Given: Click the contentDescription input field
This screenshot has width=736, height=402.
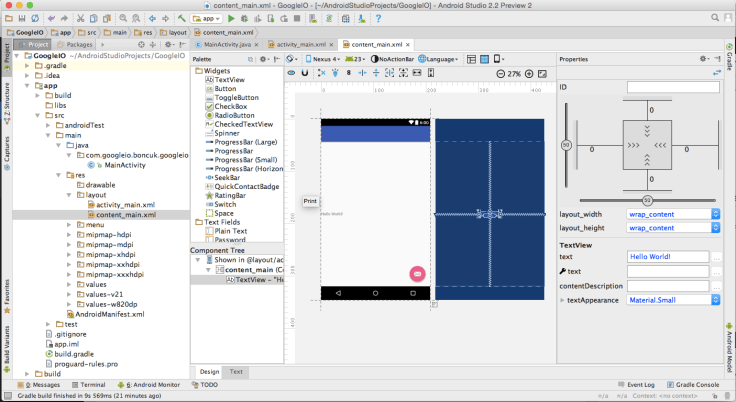Looking at the screenshot, I should [668, 286].
